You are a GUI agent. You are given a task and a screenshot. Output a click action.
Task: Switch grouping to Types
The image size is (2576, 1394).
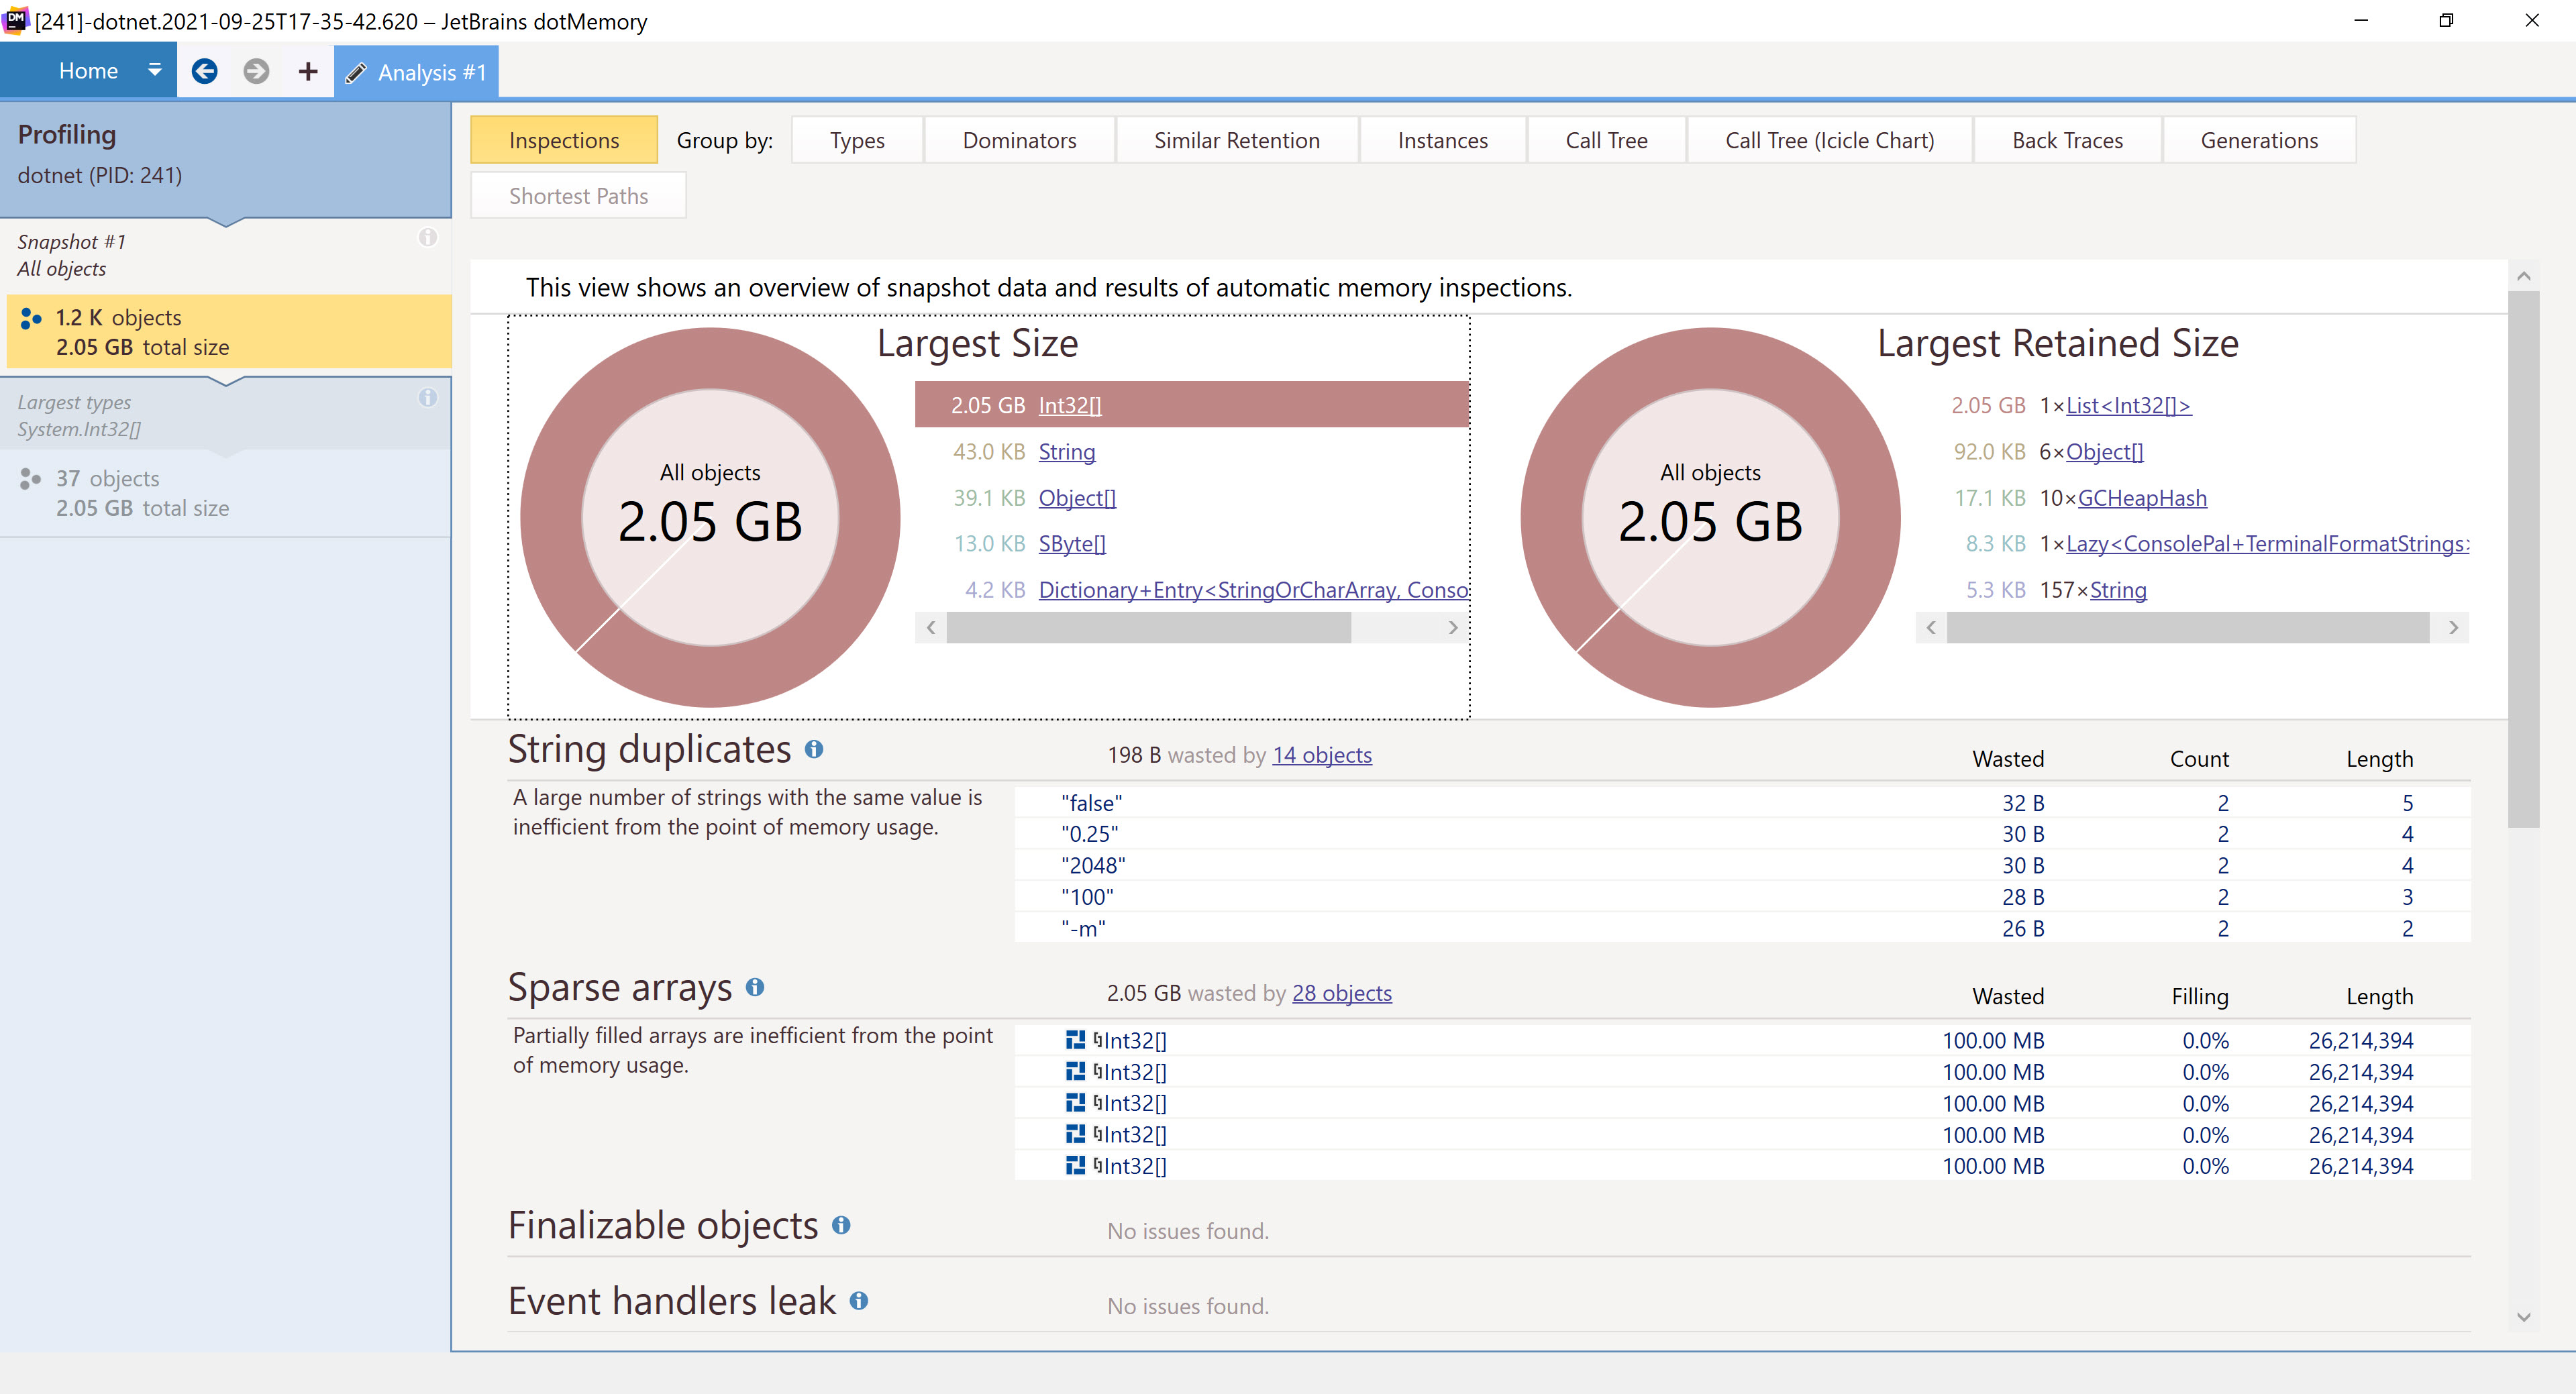click(x=856, y=140)
